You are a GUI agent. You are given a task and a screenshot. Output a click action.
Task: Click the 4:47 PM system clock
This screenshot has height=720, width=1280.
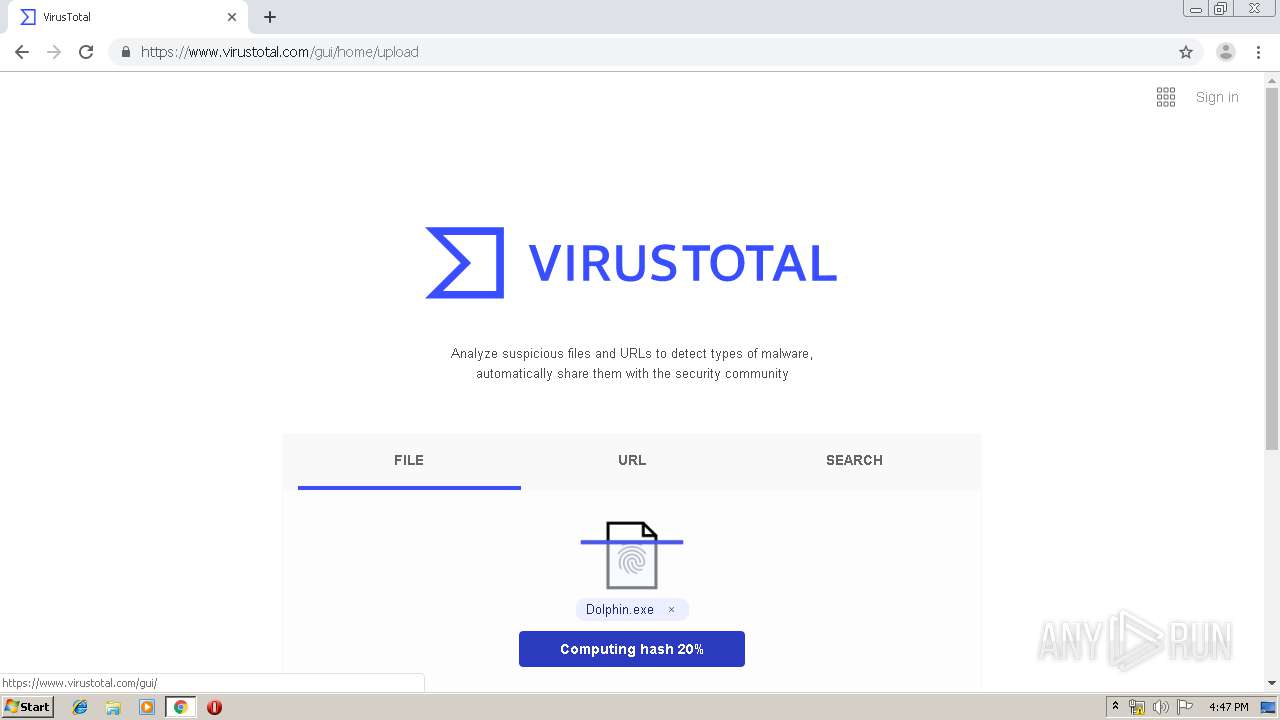[x=1229, y=707]
